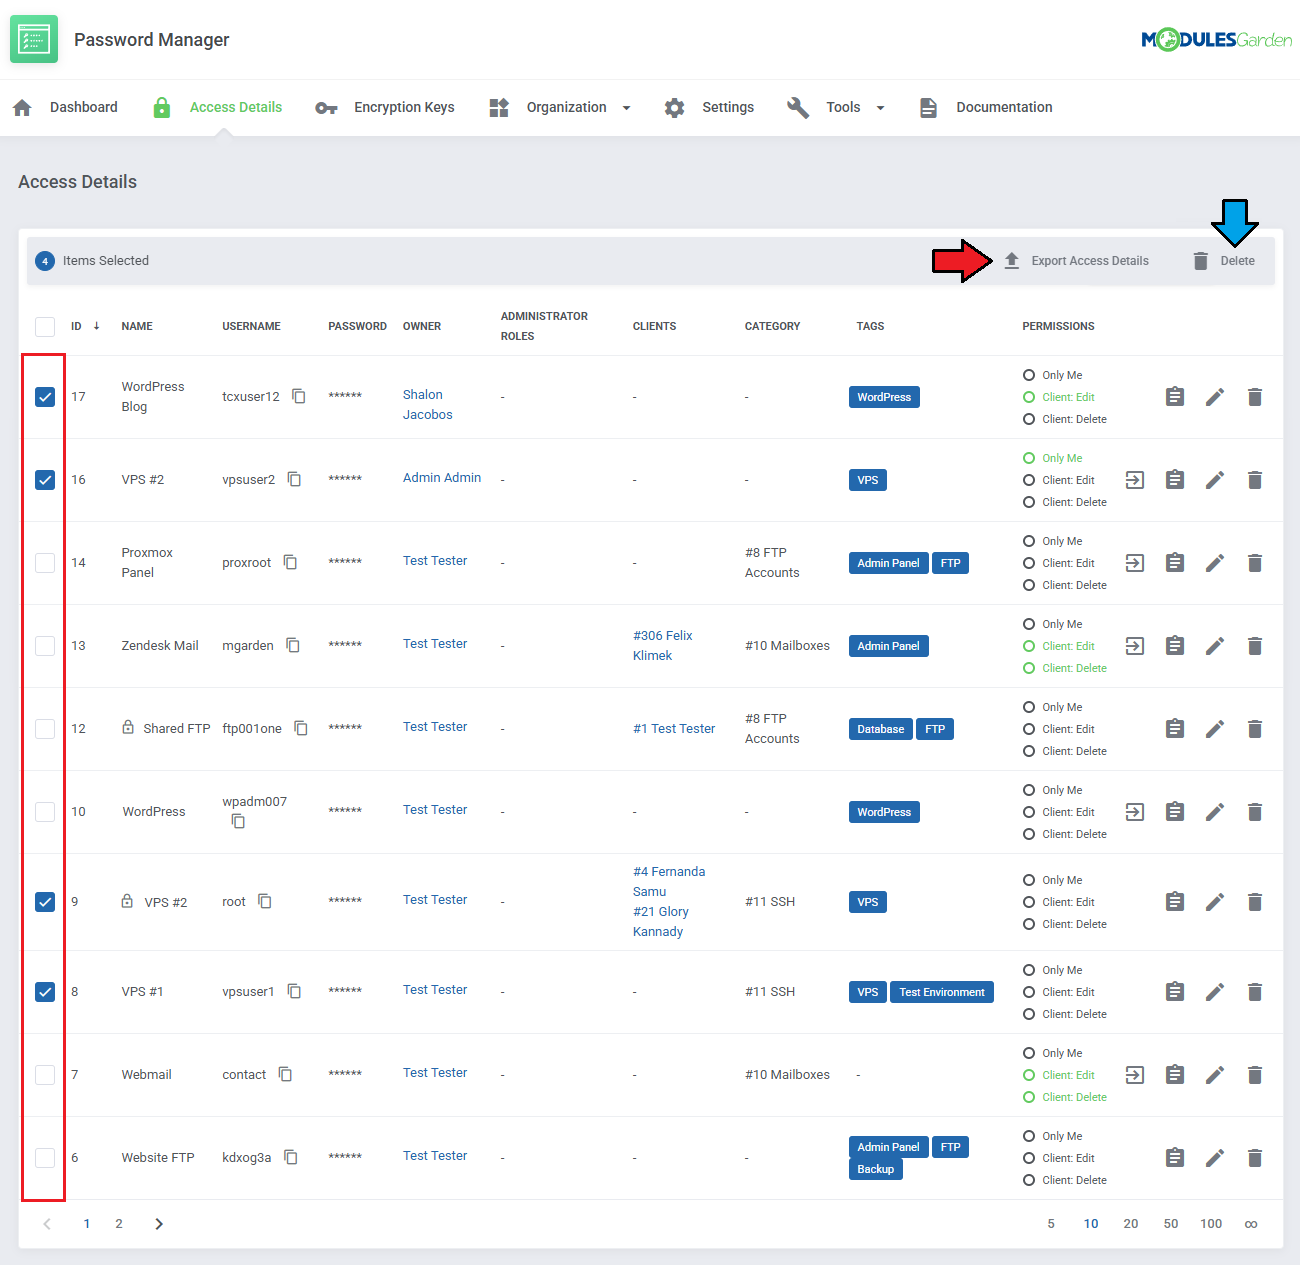Uncheck the WordPress Blog row checkbox
The image size is (1300, 1265).
(45, 397)
